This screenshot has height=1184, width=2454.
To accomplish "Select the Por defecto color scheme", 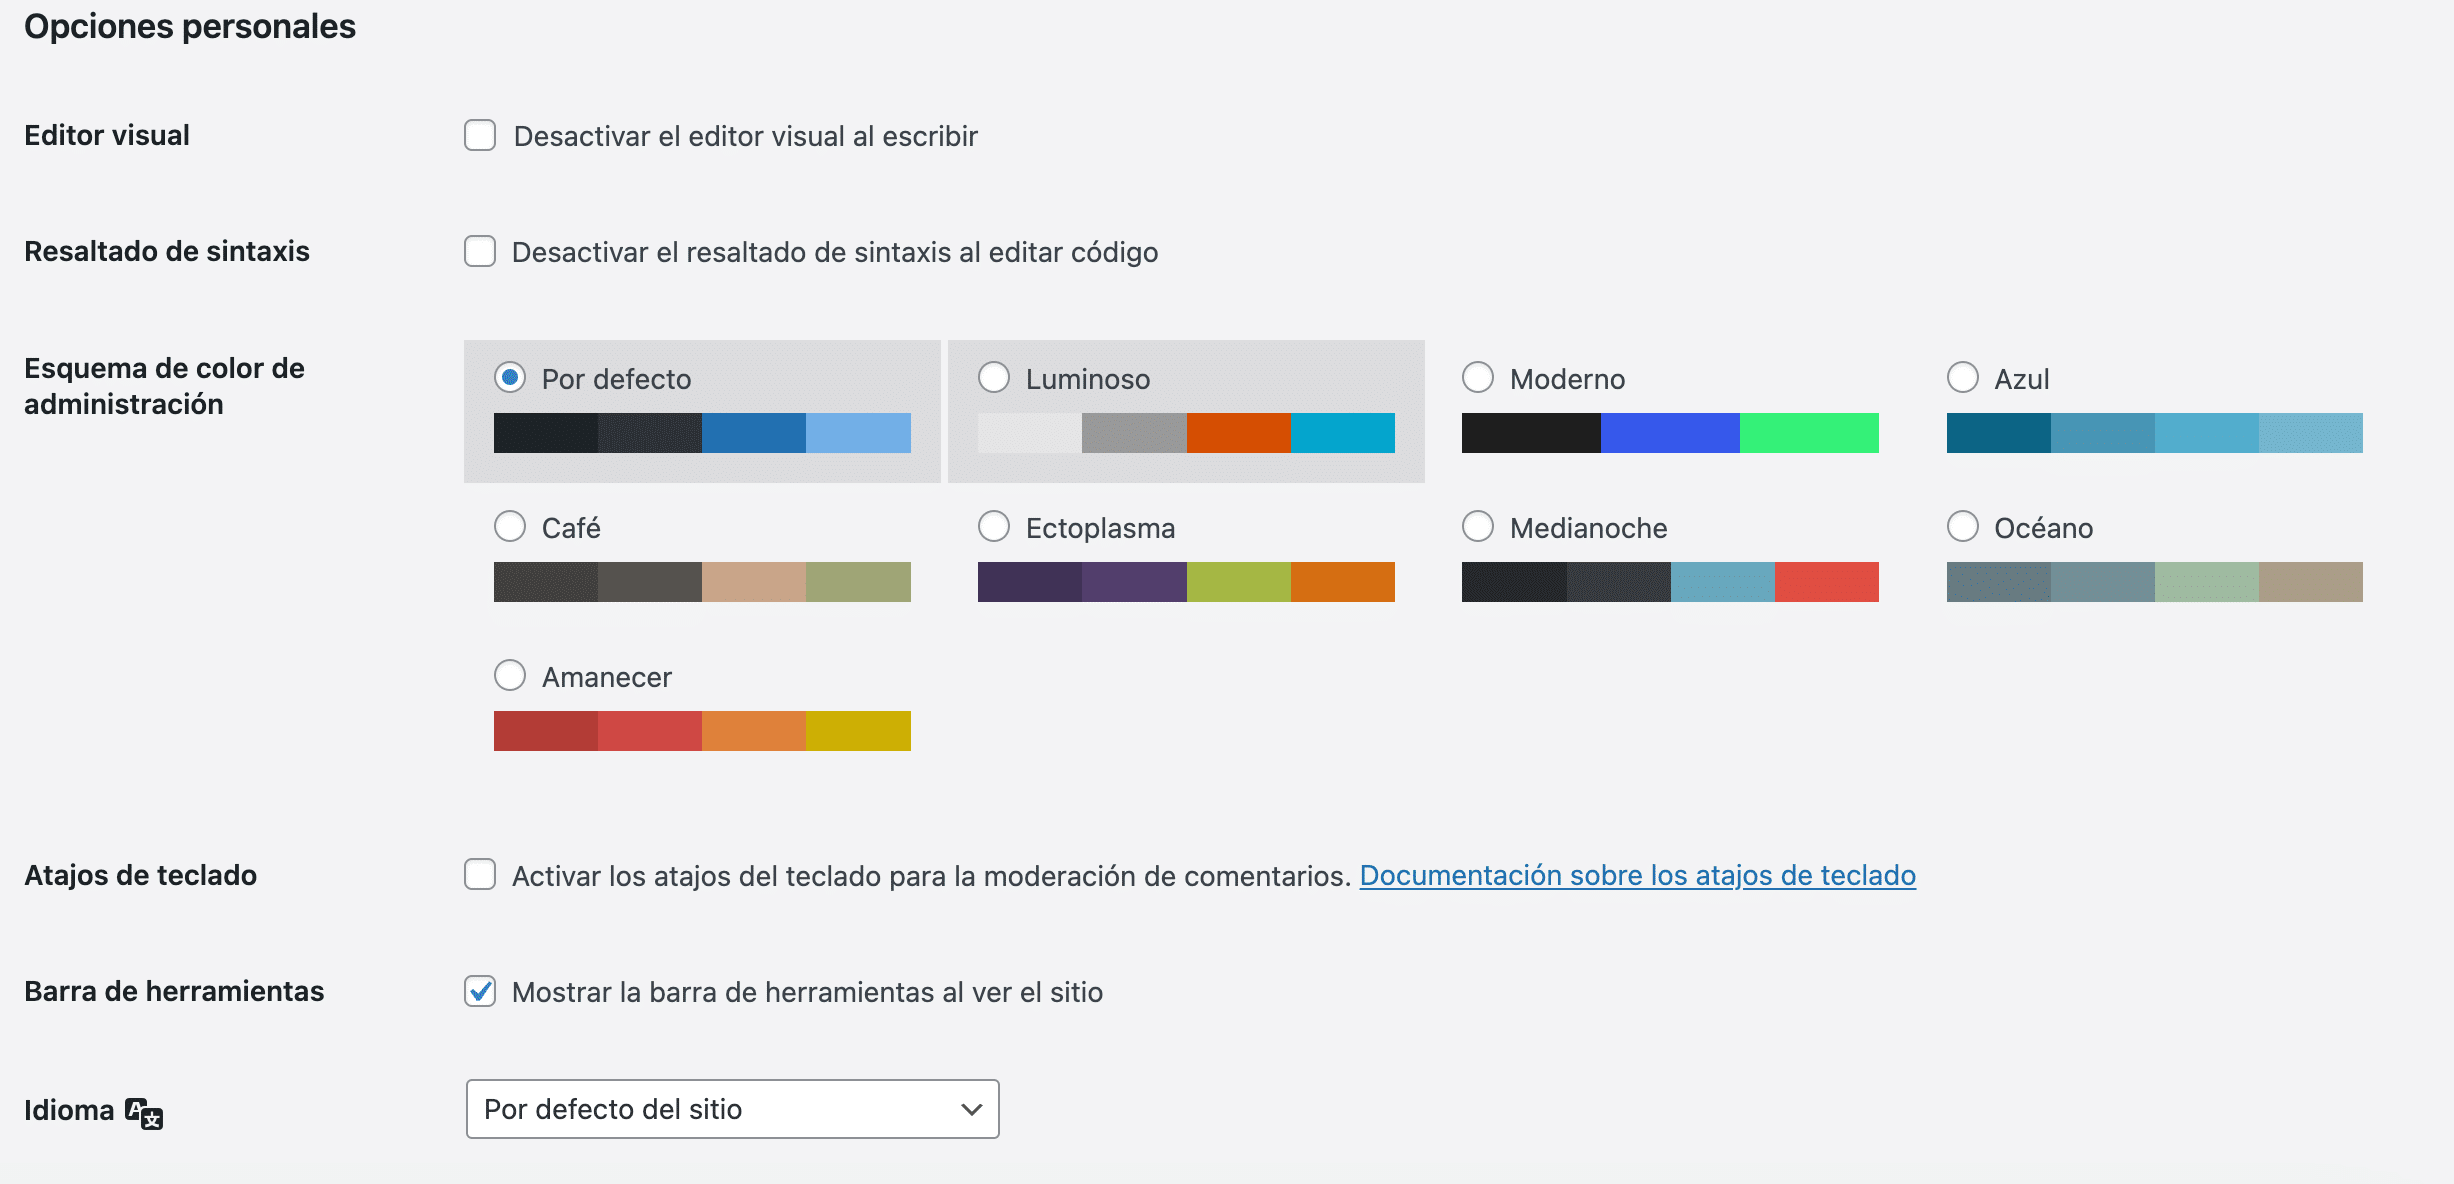I will (510, 378).
